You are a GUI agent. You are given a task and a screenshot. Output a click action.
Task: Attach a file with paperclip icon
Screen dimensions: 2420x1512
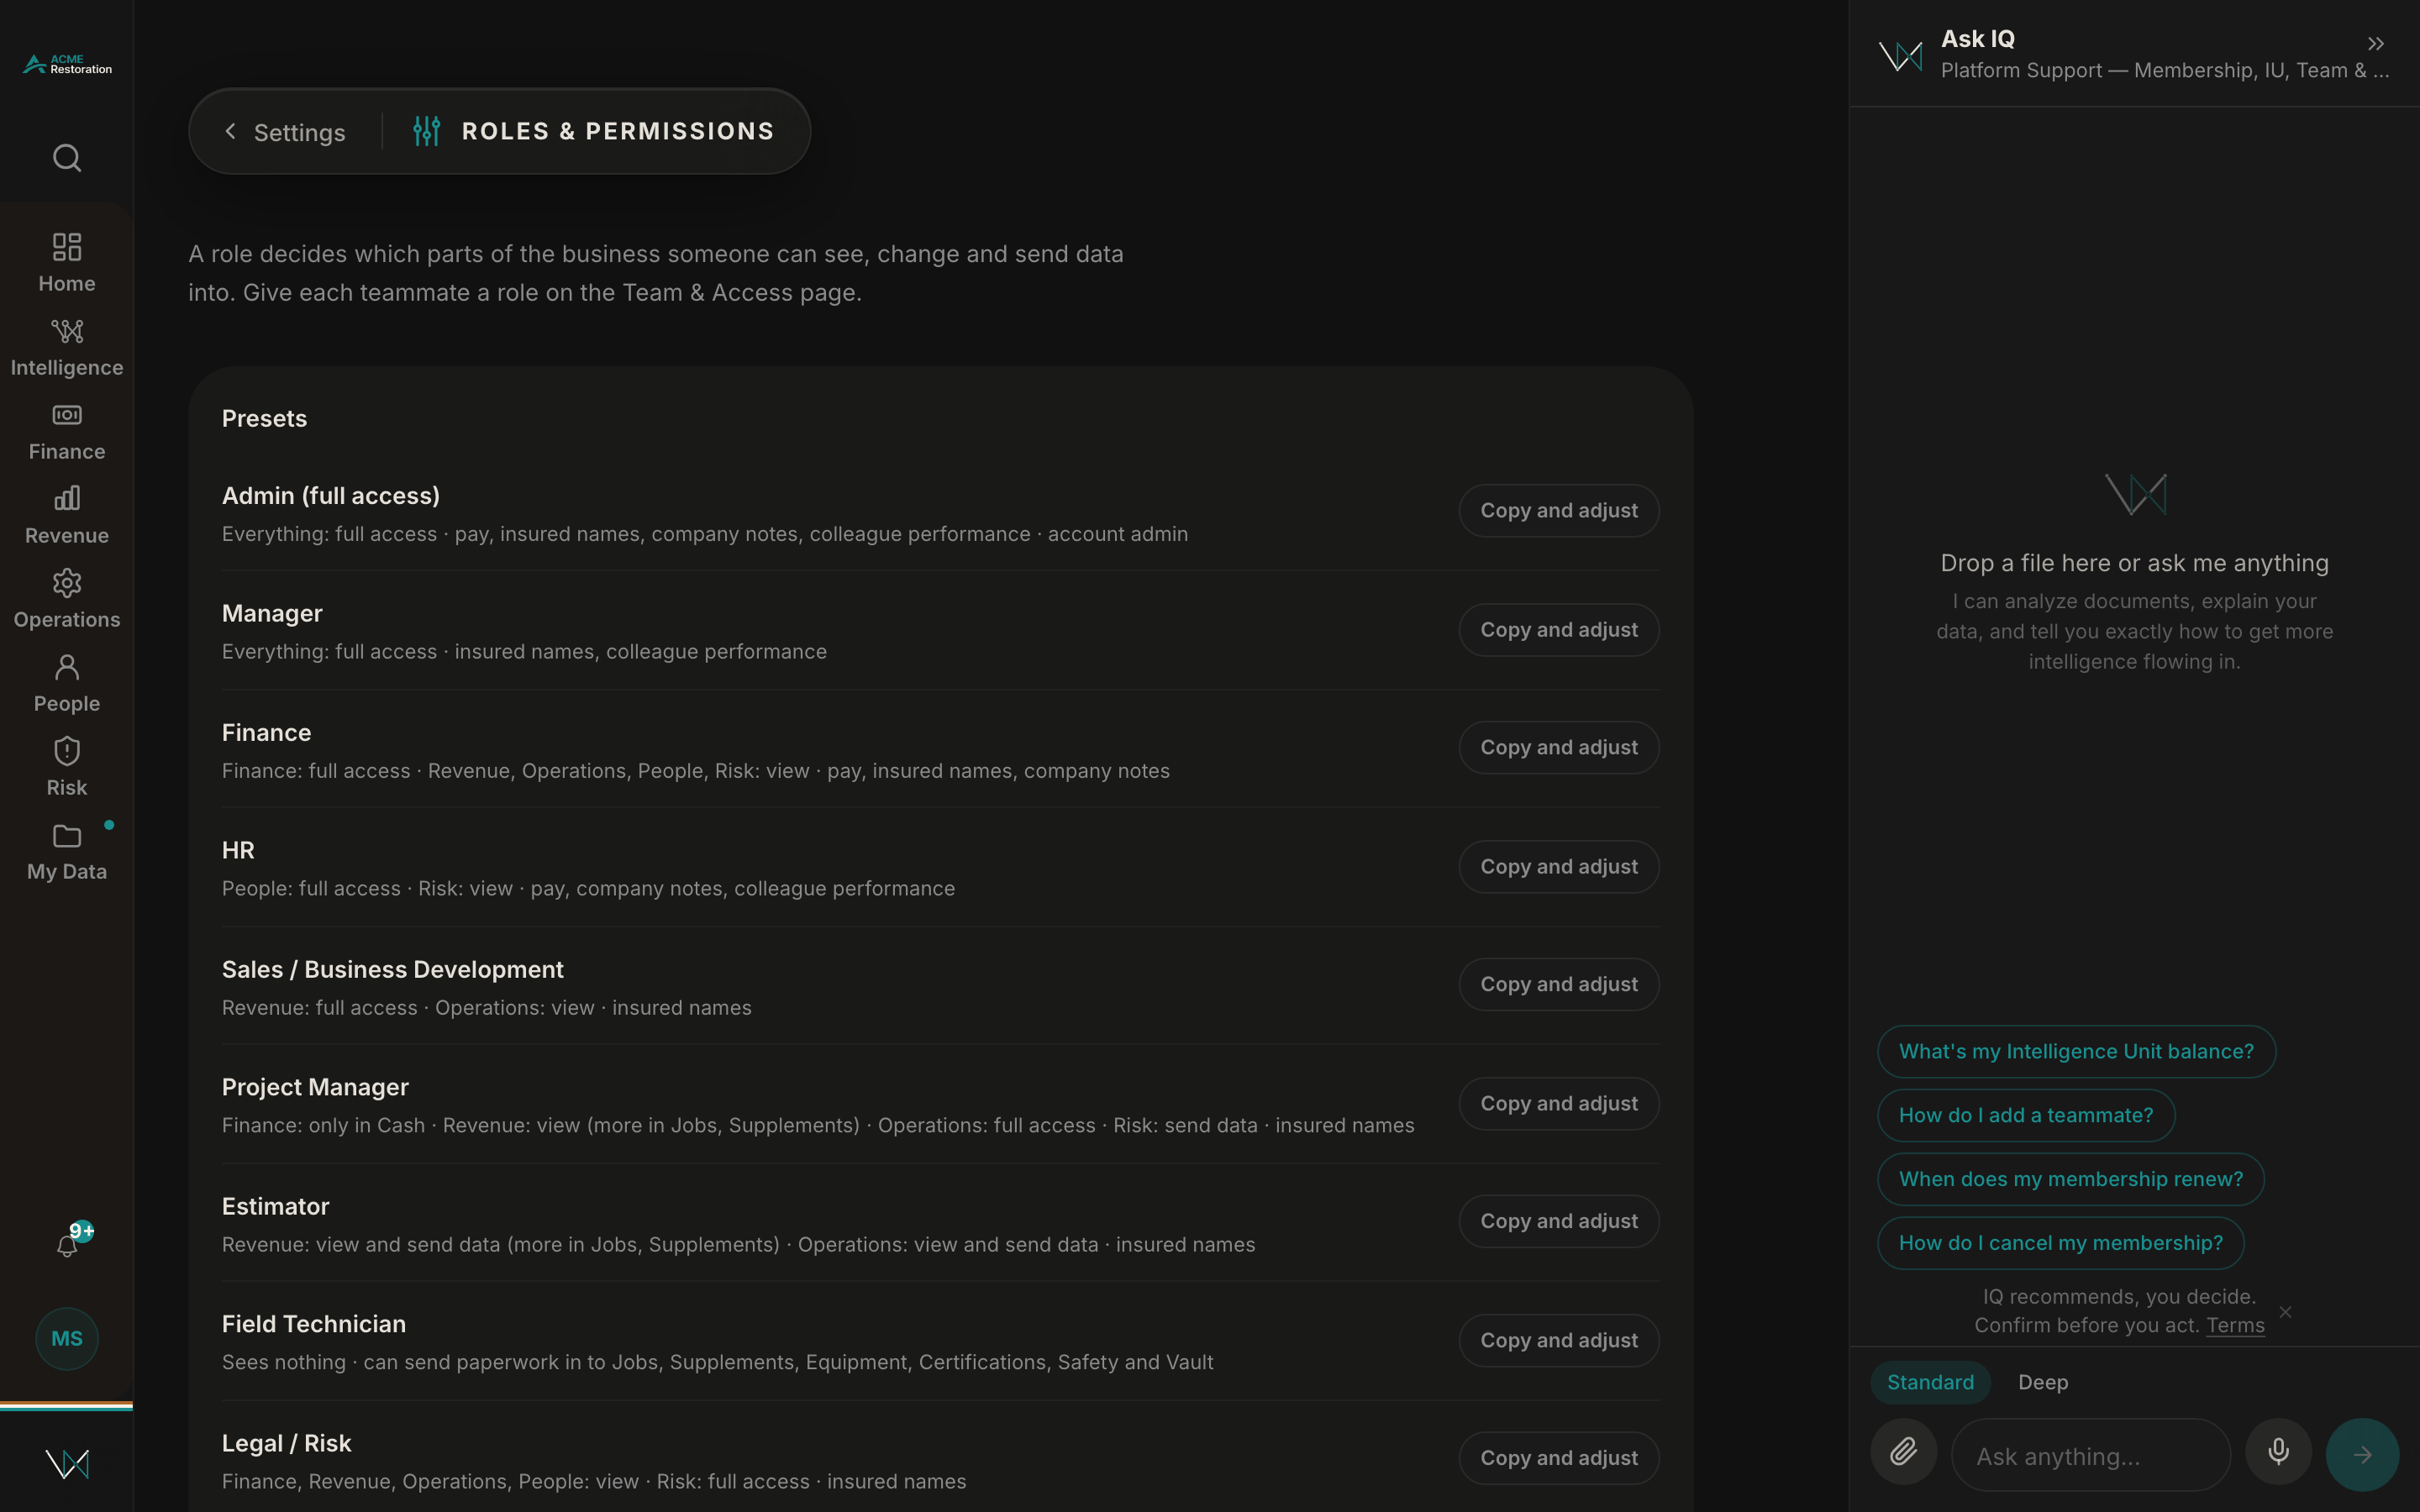(x=1903, y=1451)
